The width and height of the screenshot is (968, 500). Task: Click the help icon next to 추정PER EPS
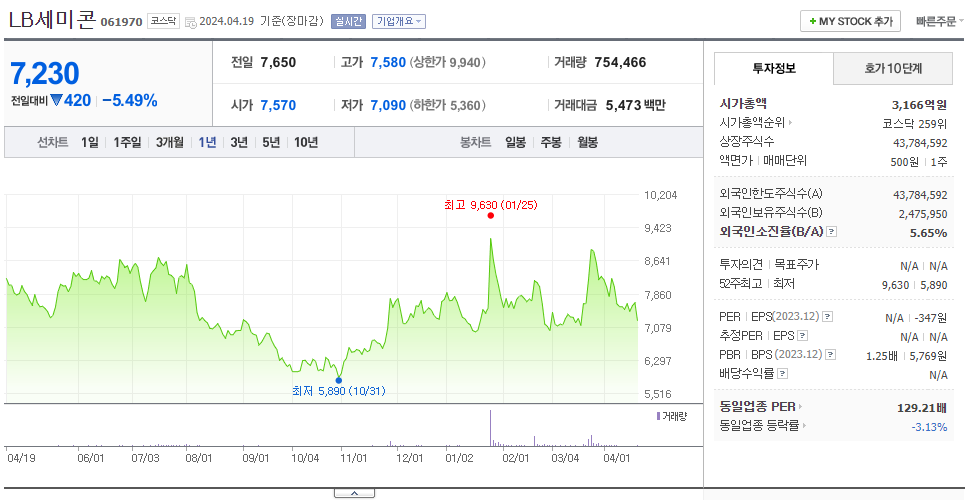point(802,336)
